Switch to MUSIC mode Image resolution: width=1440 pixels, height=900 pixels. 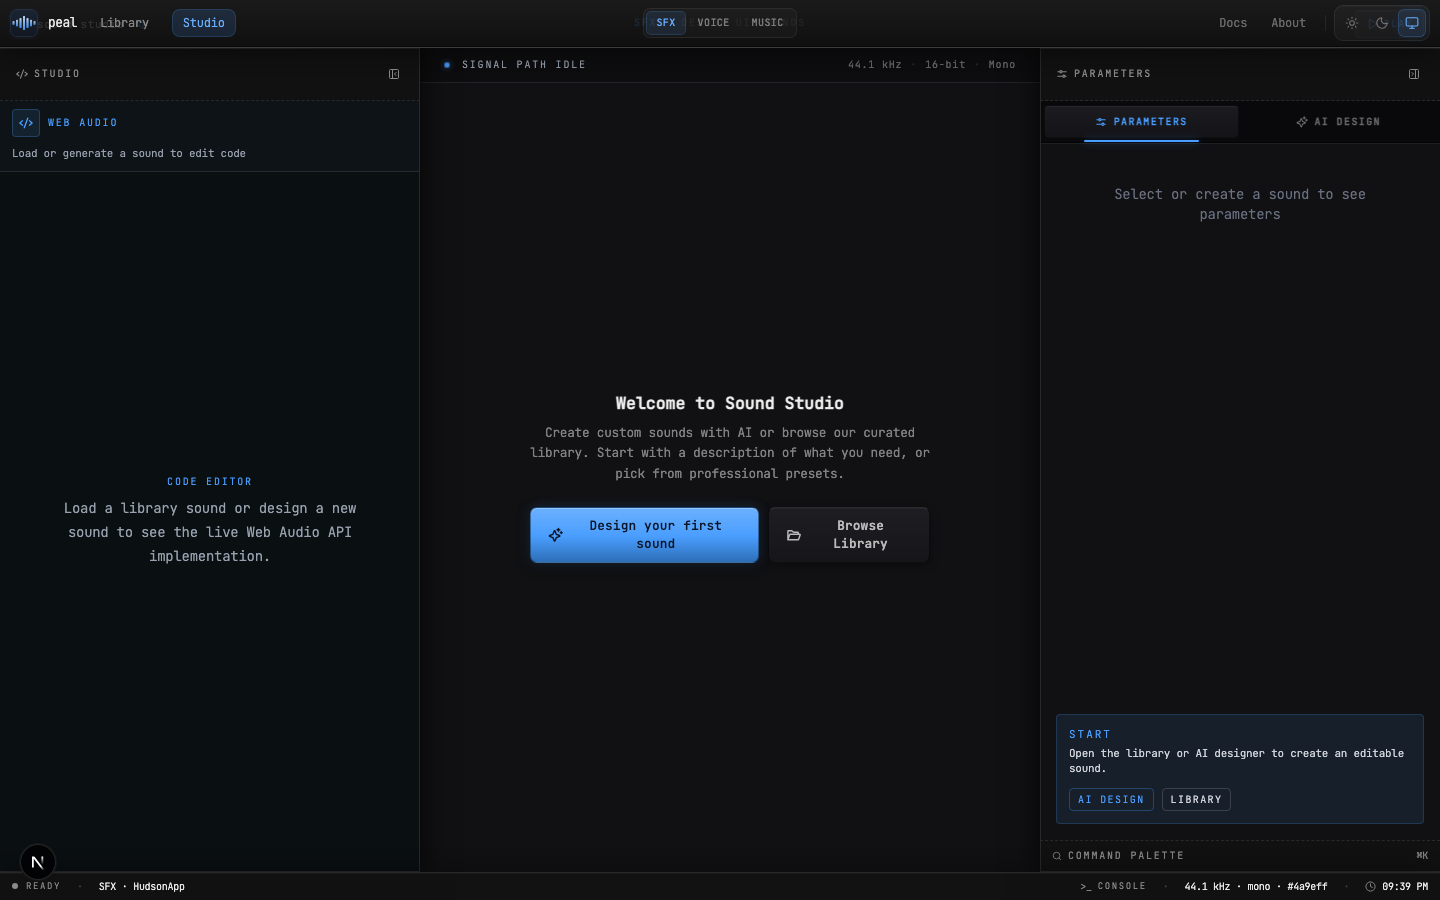767,23
